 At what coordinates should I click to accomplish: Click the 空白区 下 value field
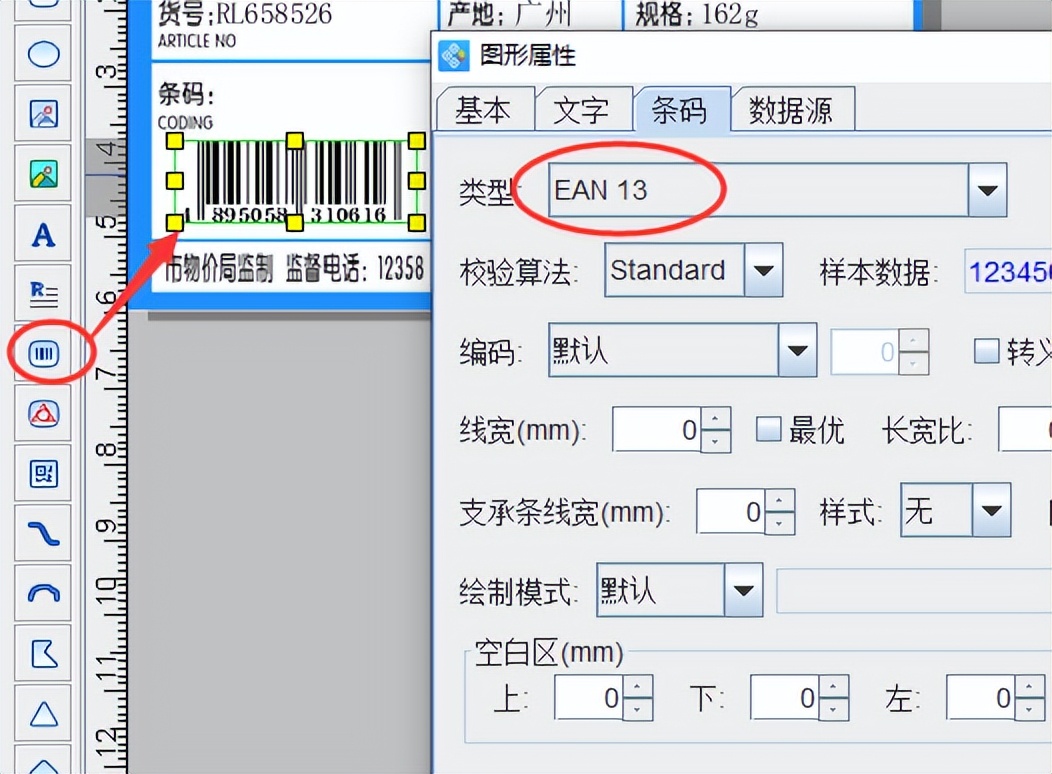(x=784, y=698)
